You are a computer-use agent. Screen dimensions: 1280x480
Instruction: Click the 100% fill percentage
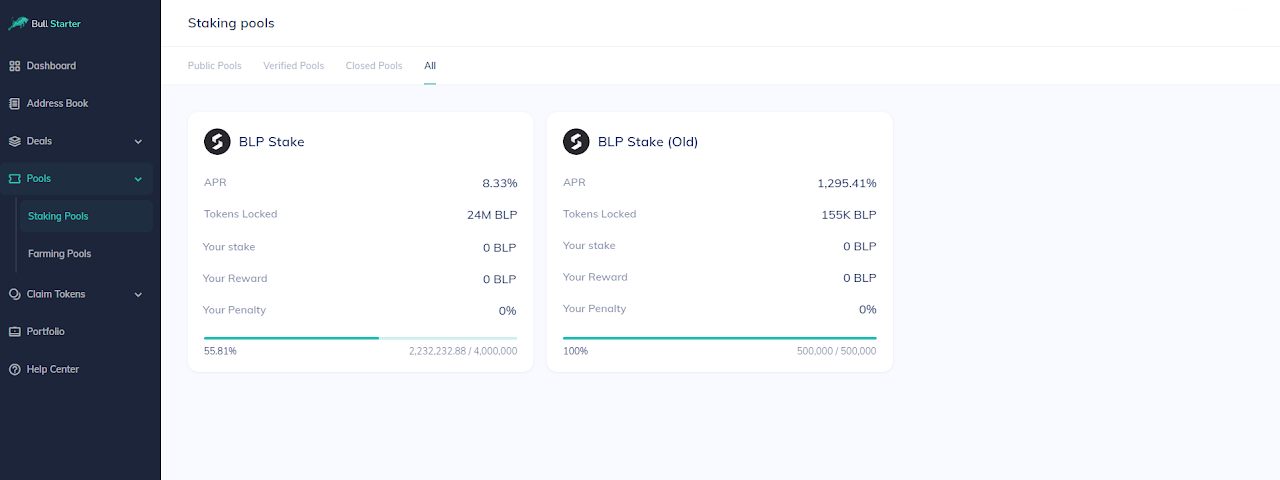[575, 352]
